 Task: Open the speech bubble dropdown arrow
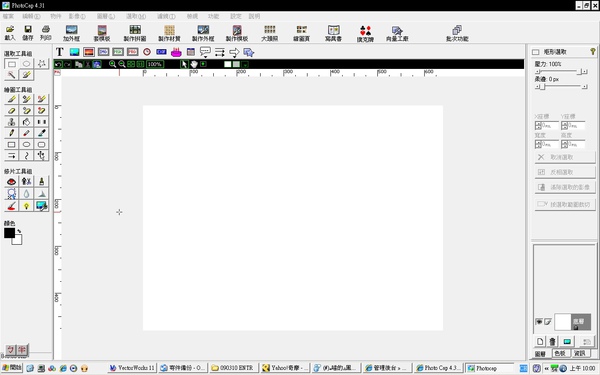pos(205,57)
